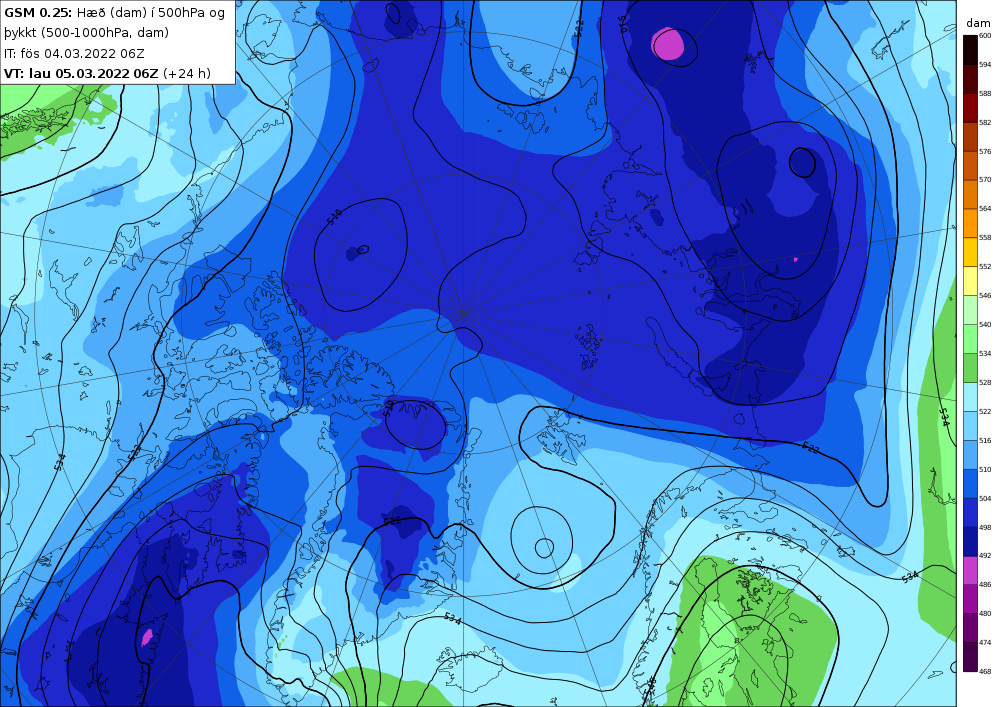Select the orange swatch between 564 and 570
1000x707 pixels.
coord(970,194)
